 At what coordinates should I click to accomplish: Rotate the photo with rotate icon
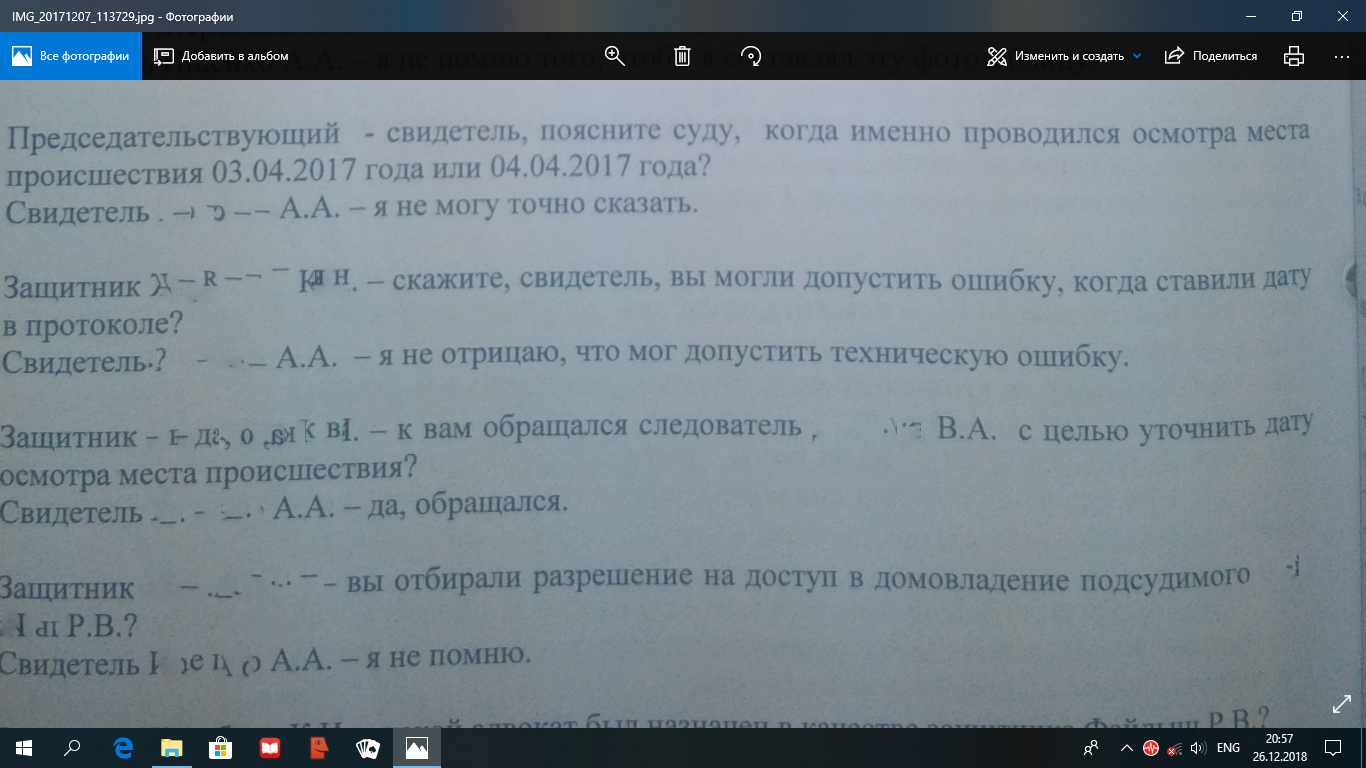tap(751, 56)
